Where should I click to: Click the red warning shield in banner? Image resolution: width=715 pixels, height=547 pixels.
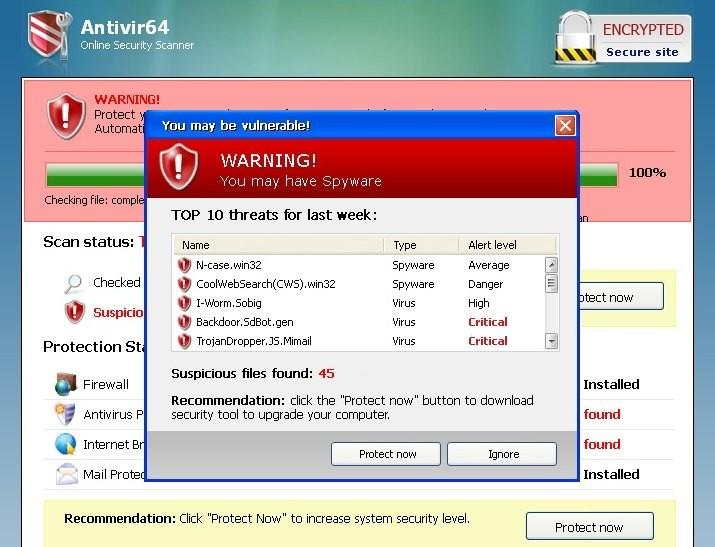(66, 116)
